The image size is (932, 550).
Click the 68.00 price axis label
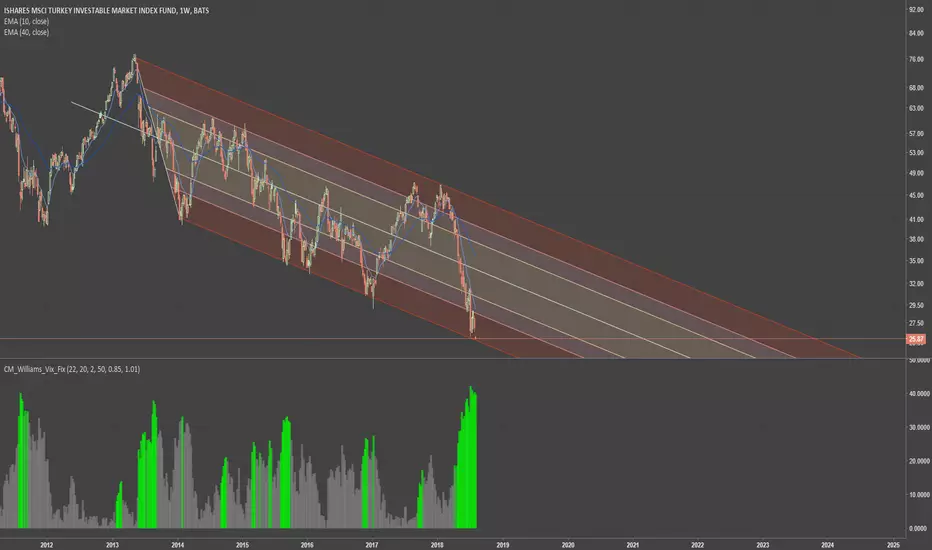(x=916, y=88)
